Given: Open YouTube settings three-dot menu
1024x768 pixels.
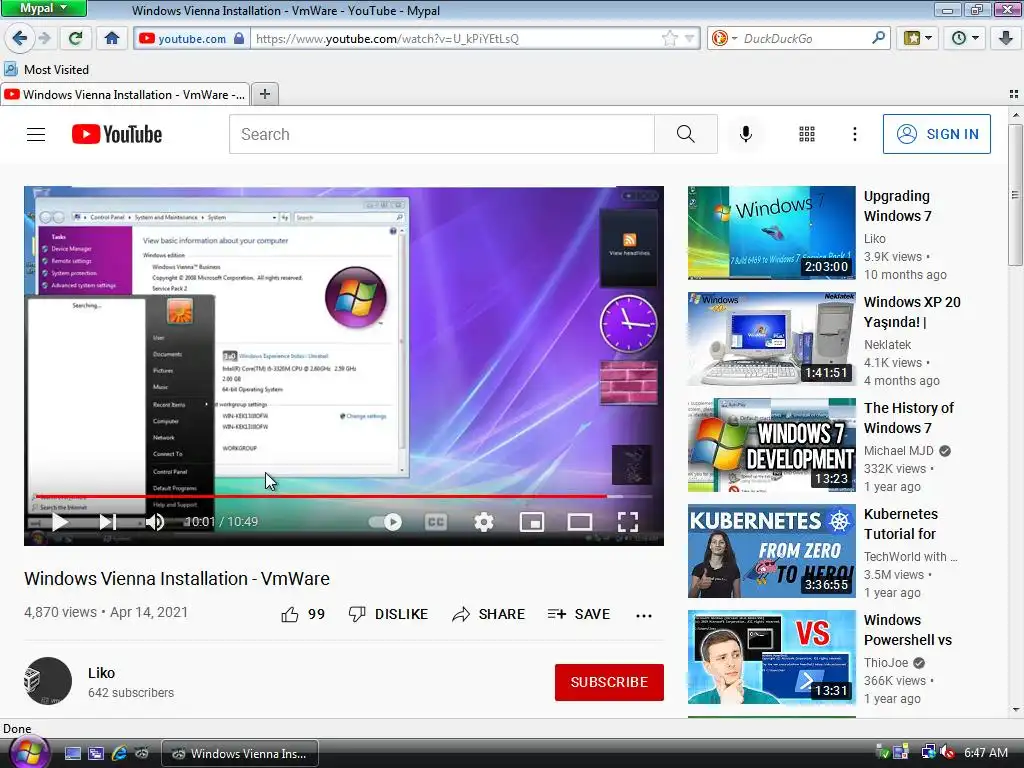Looking at the screenshot, I should click(x=854, y=134).
